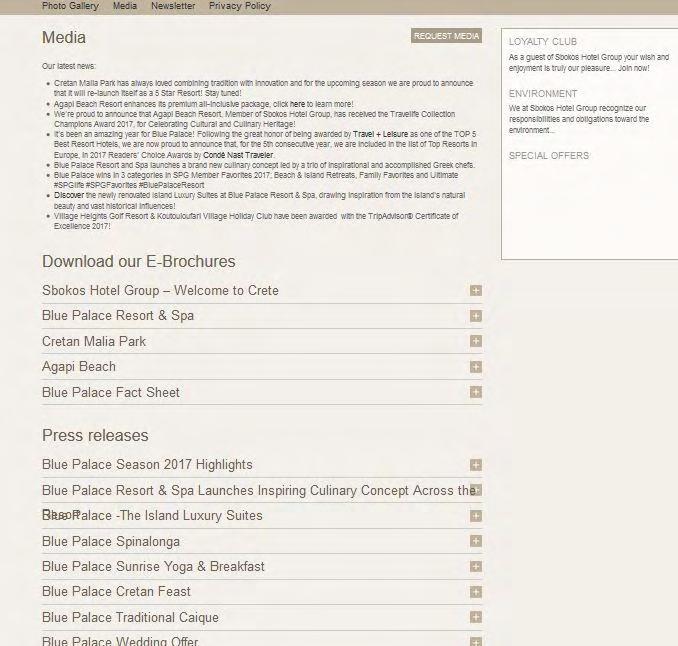Open the Travel + Leisure link
The width and height of the screenshot is (678, 646).
point(380,134)
